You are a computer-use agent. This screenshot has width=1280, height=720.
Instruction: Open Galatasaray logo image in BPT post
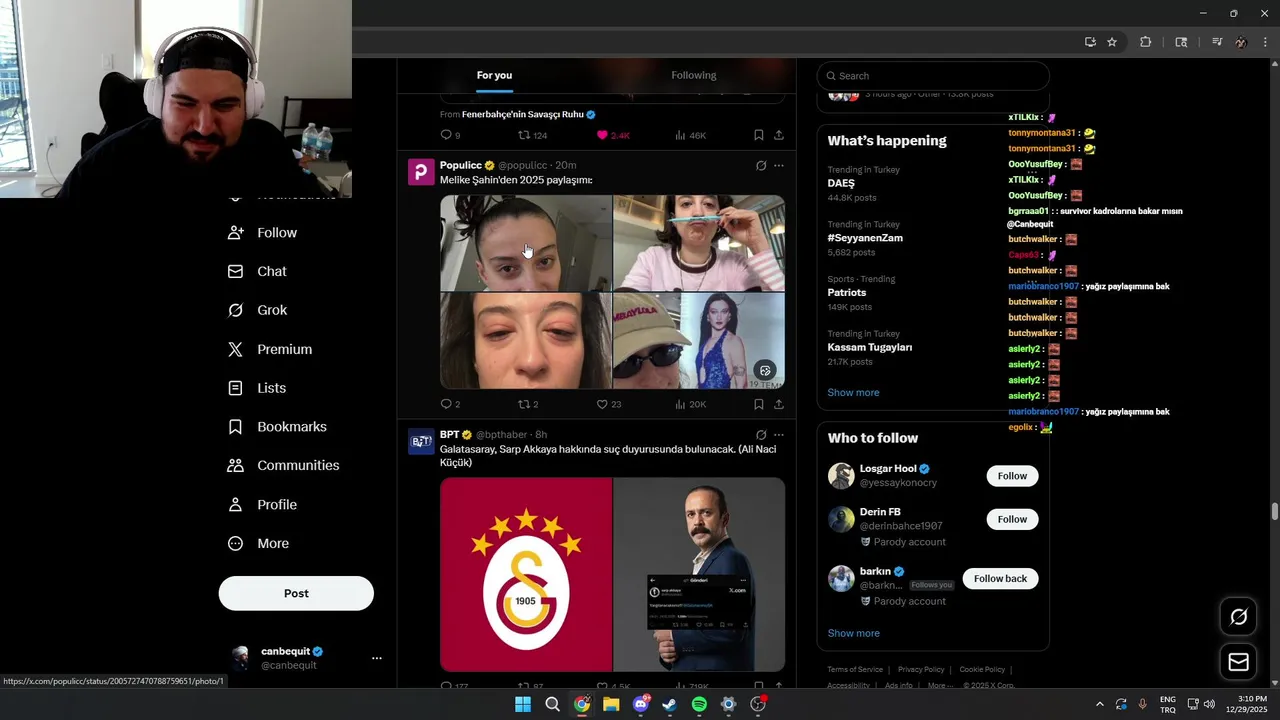point(525,574)
